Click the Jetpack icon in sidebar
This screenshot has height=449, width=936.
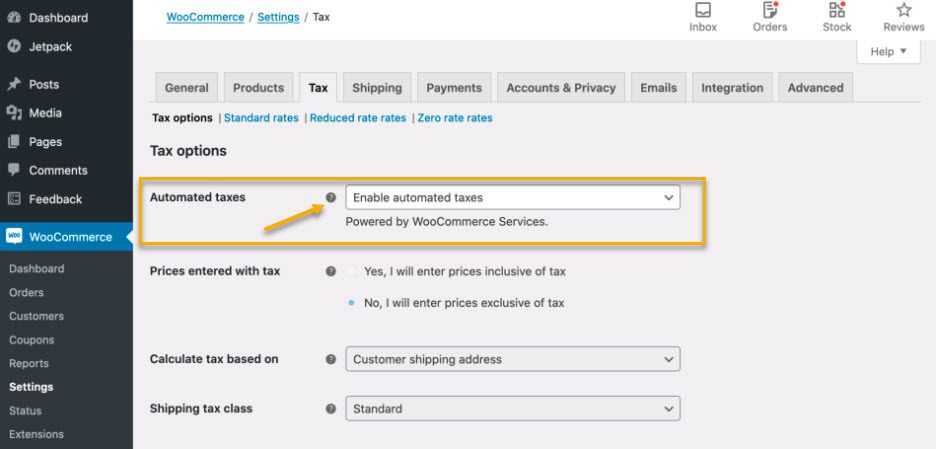14,47
